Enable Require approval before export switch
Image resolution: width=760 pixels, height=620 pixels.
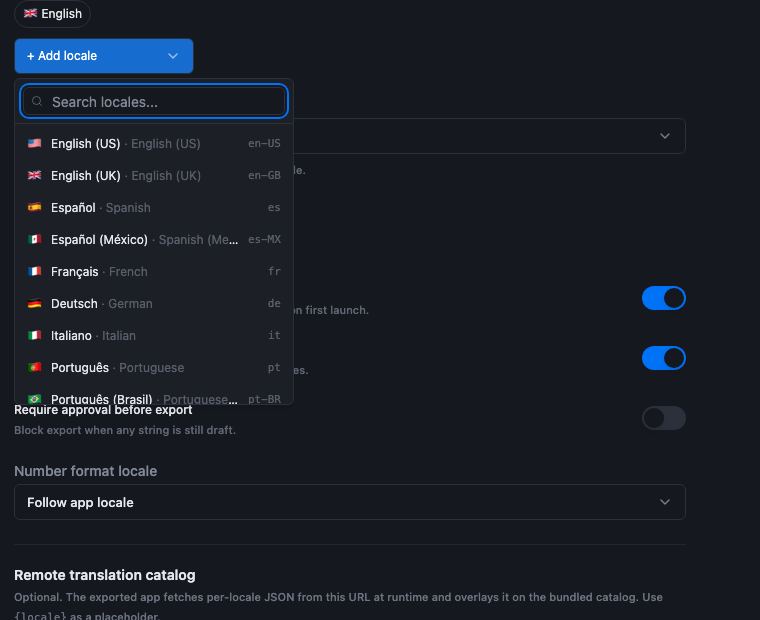click(664, 418)
